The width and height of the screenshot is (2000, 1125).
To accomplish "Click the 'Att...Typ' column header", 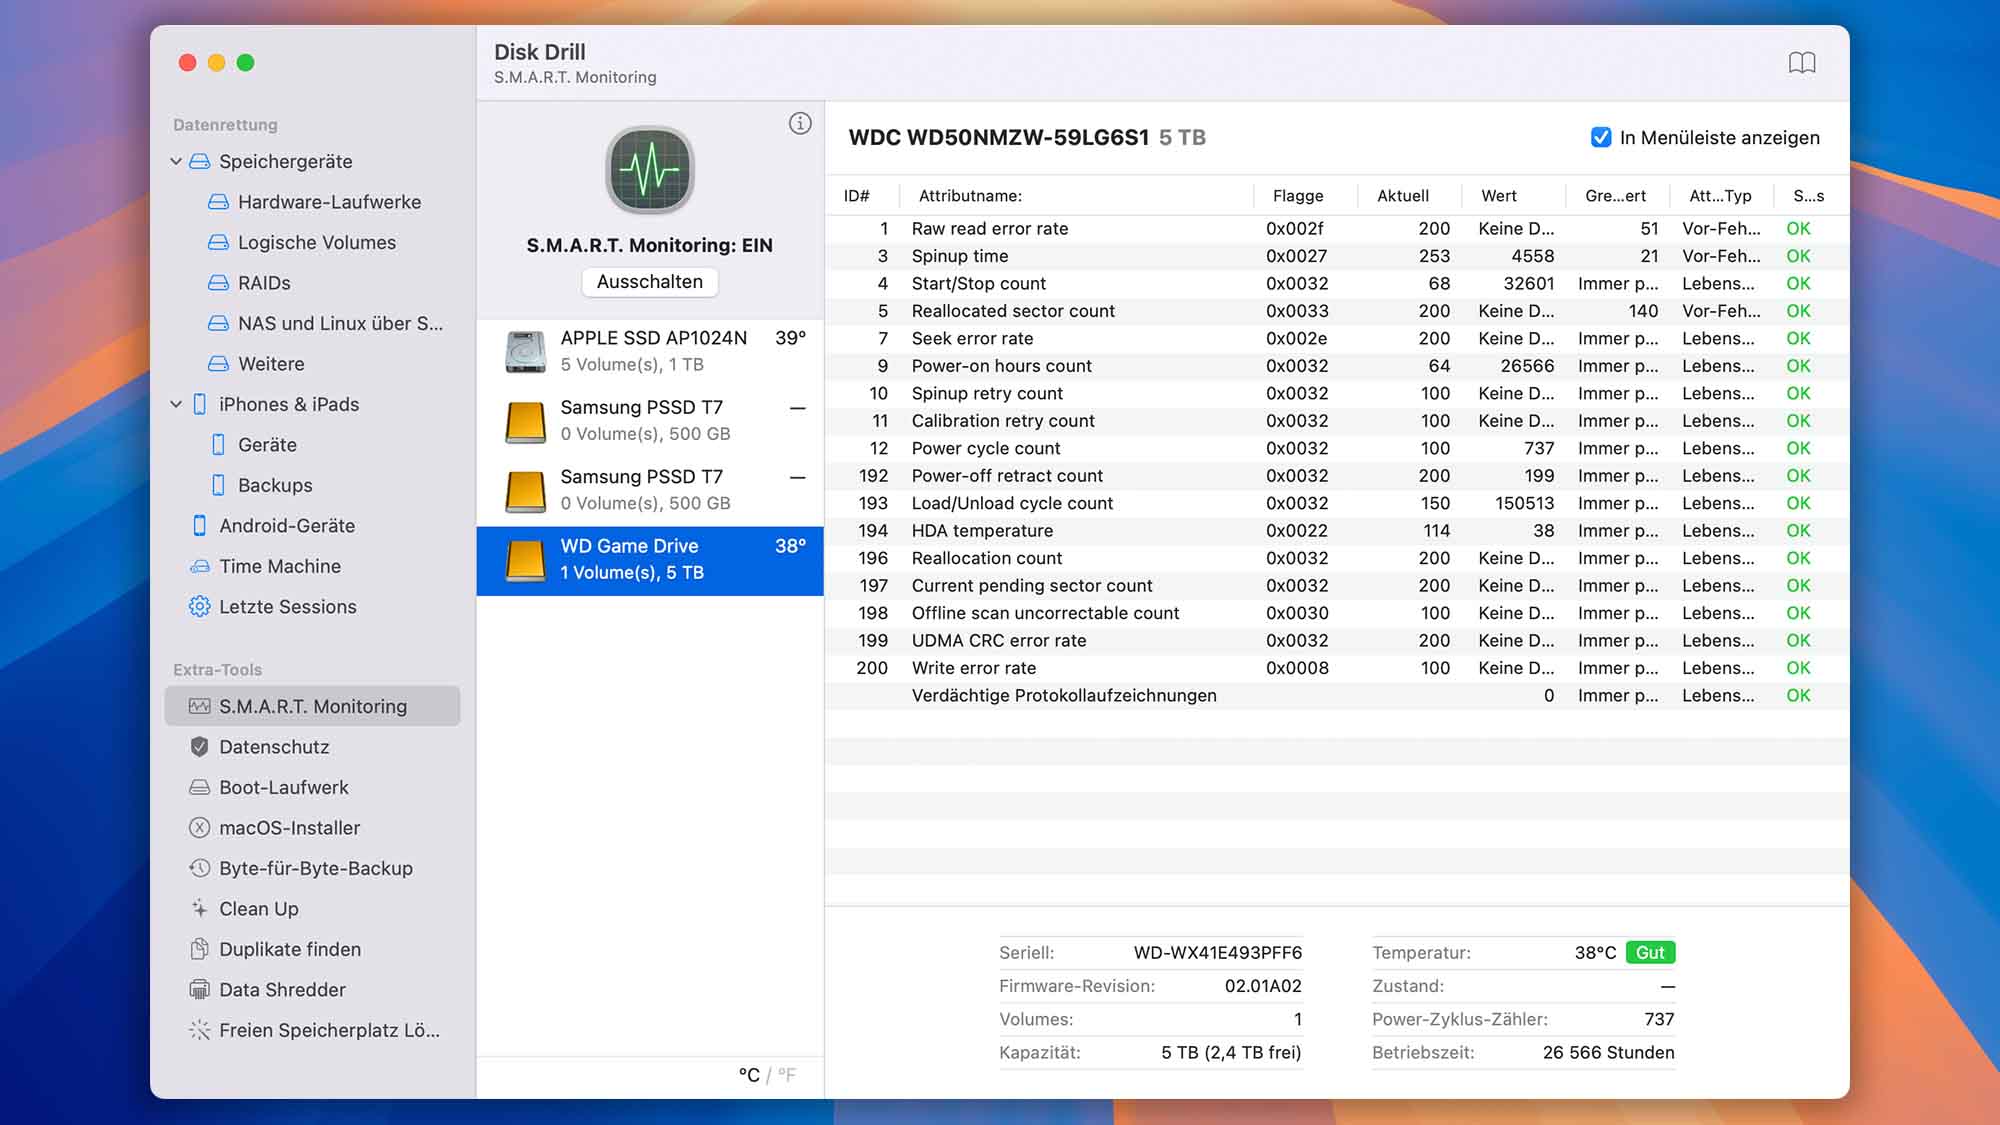I will (x=1720, y=196).
